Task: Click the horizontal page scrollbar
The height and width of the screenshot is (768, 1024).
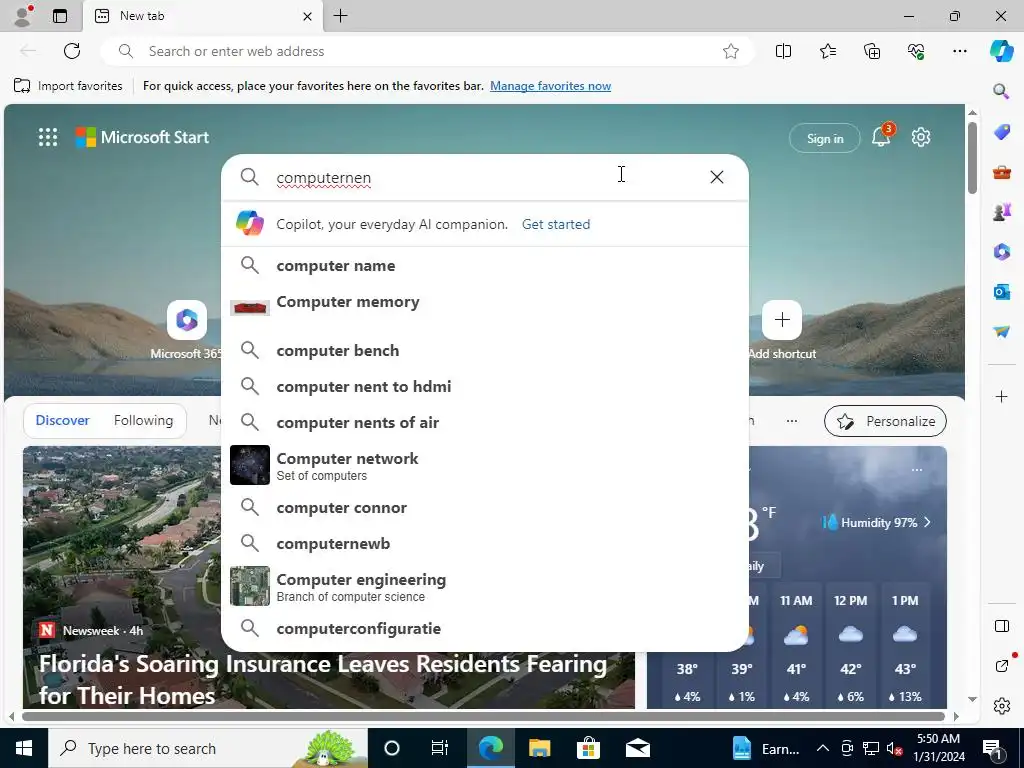Action: click(483, 716)
